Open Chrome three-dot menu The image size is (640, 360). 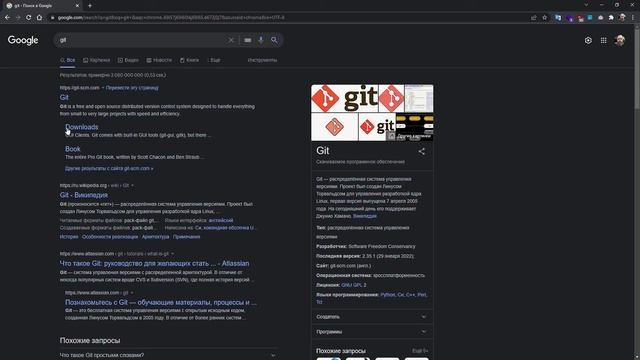pos(633,18)
